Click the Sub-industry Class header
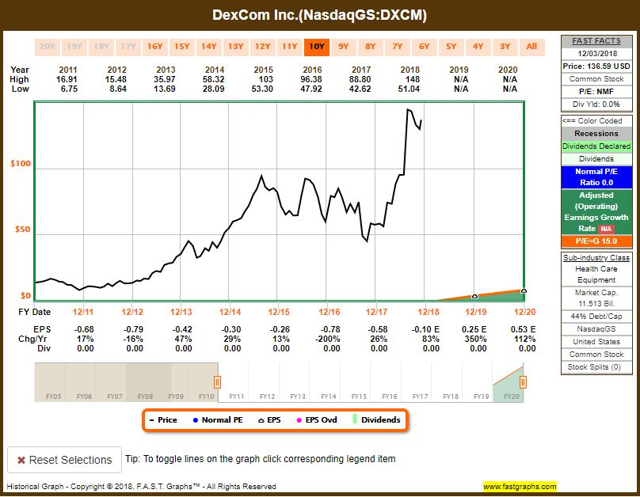The width and height of the screenshot is (640, 497). (x=596, y=257)
